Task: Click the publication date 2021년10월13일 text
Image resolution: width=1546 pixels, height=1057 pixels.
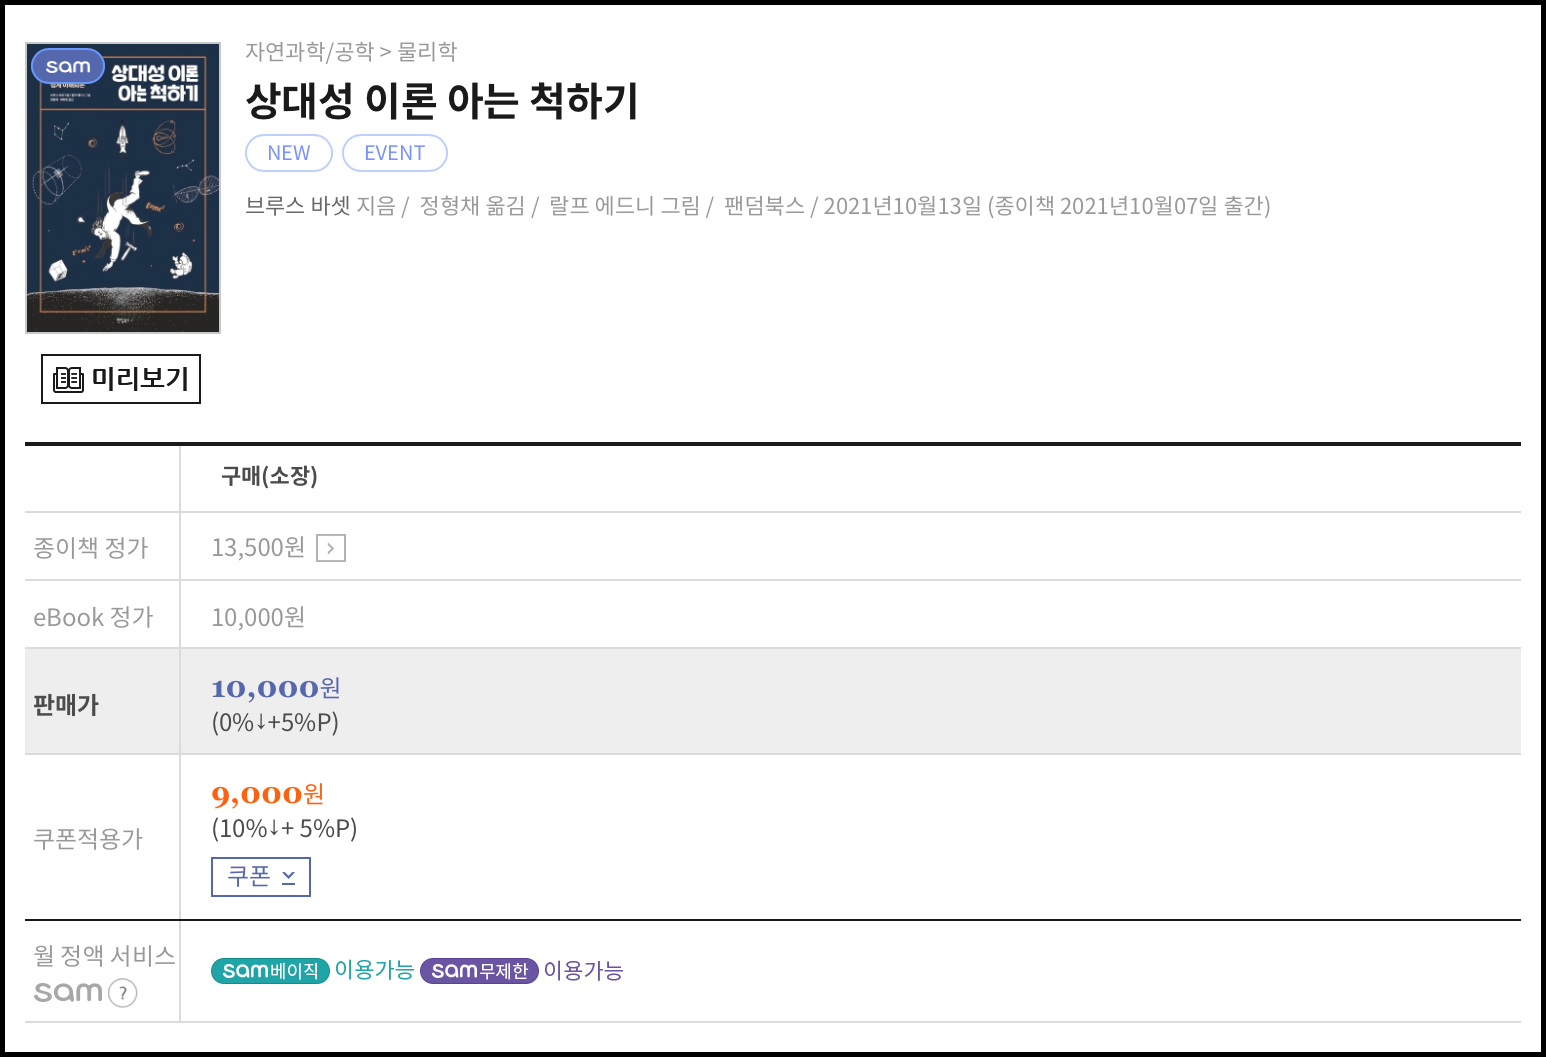Action: click(902, 206)
